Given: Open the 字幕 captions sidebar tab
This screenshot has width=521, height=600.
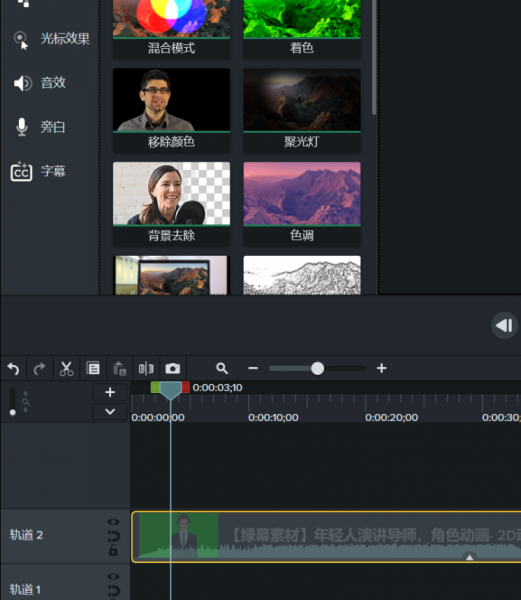Looking at the screenshot, I should 38,171.
